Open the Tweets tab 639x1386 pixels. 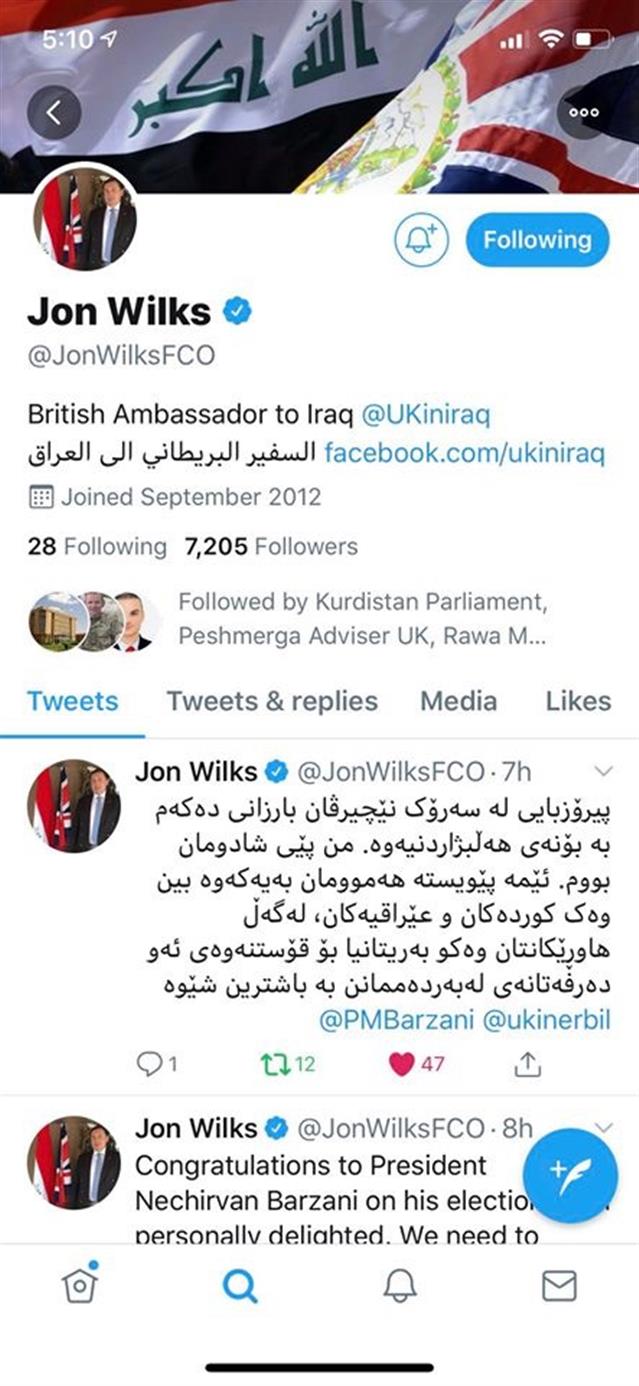click(x=72, y=701)
